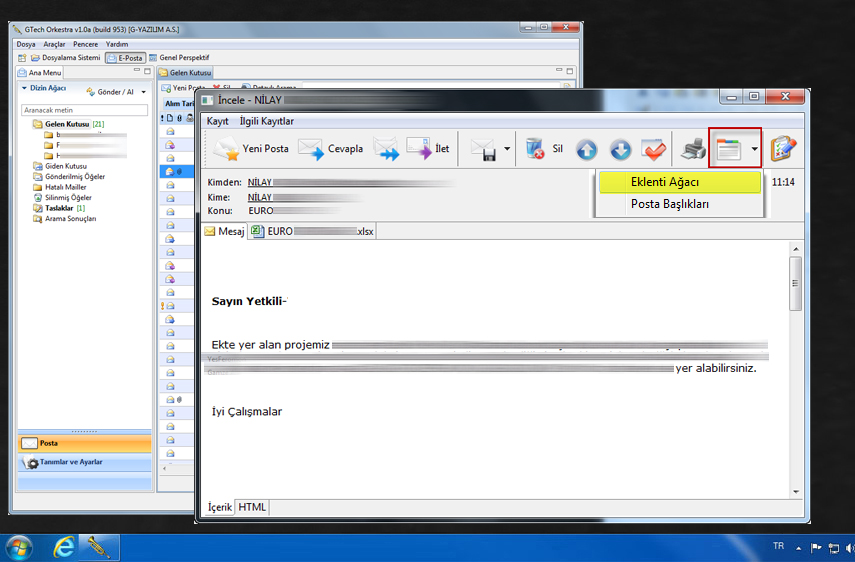Image resolution: width=855 pixels, height=562 pixels.
Task: Click the Windows Start button
Action: point(19,548)
